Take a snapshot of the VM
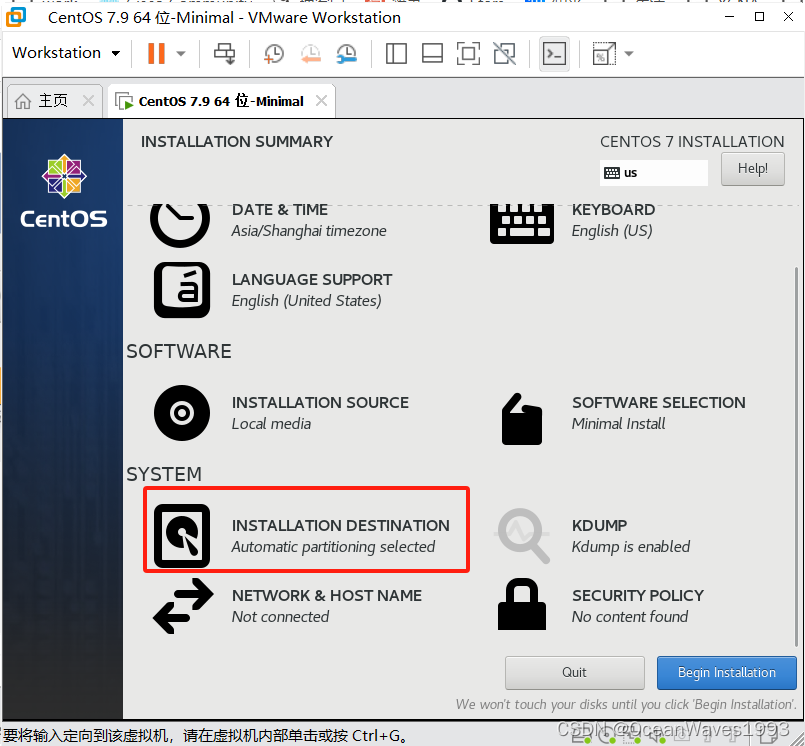This screenshot has height=746, width=805. (274, 53)
